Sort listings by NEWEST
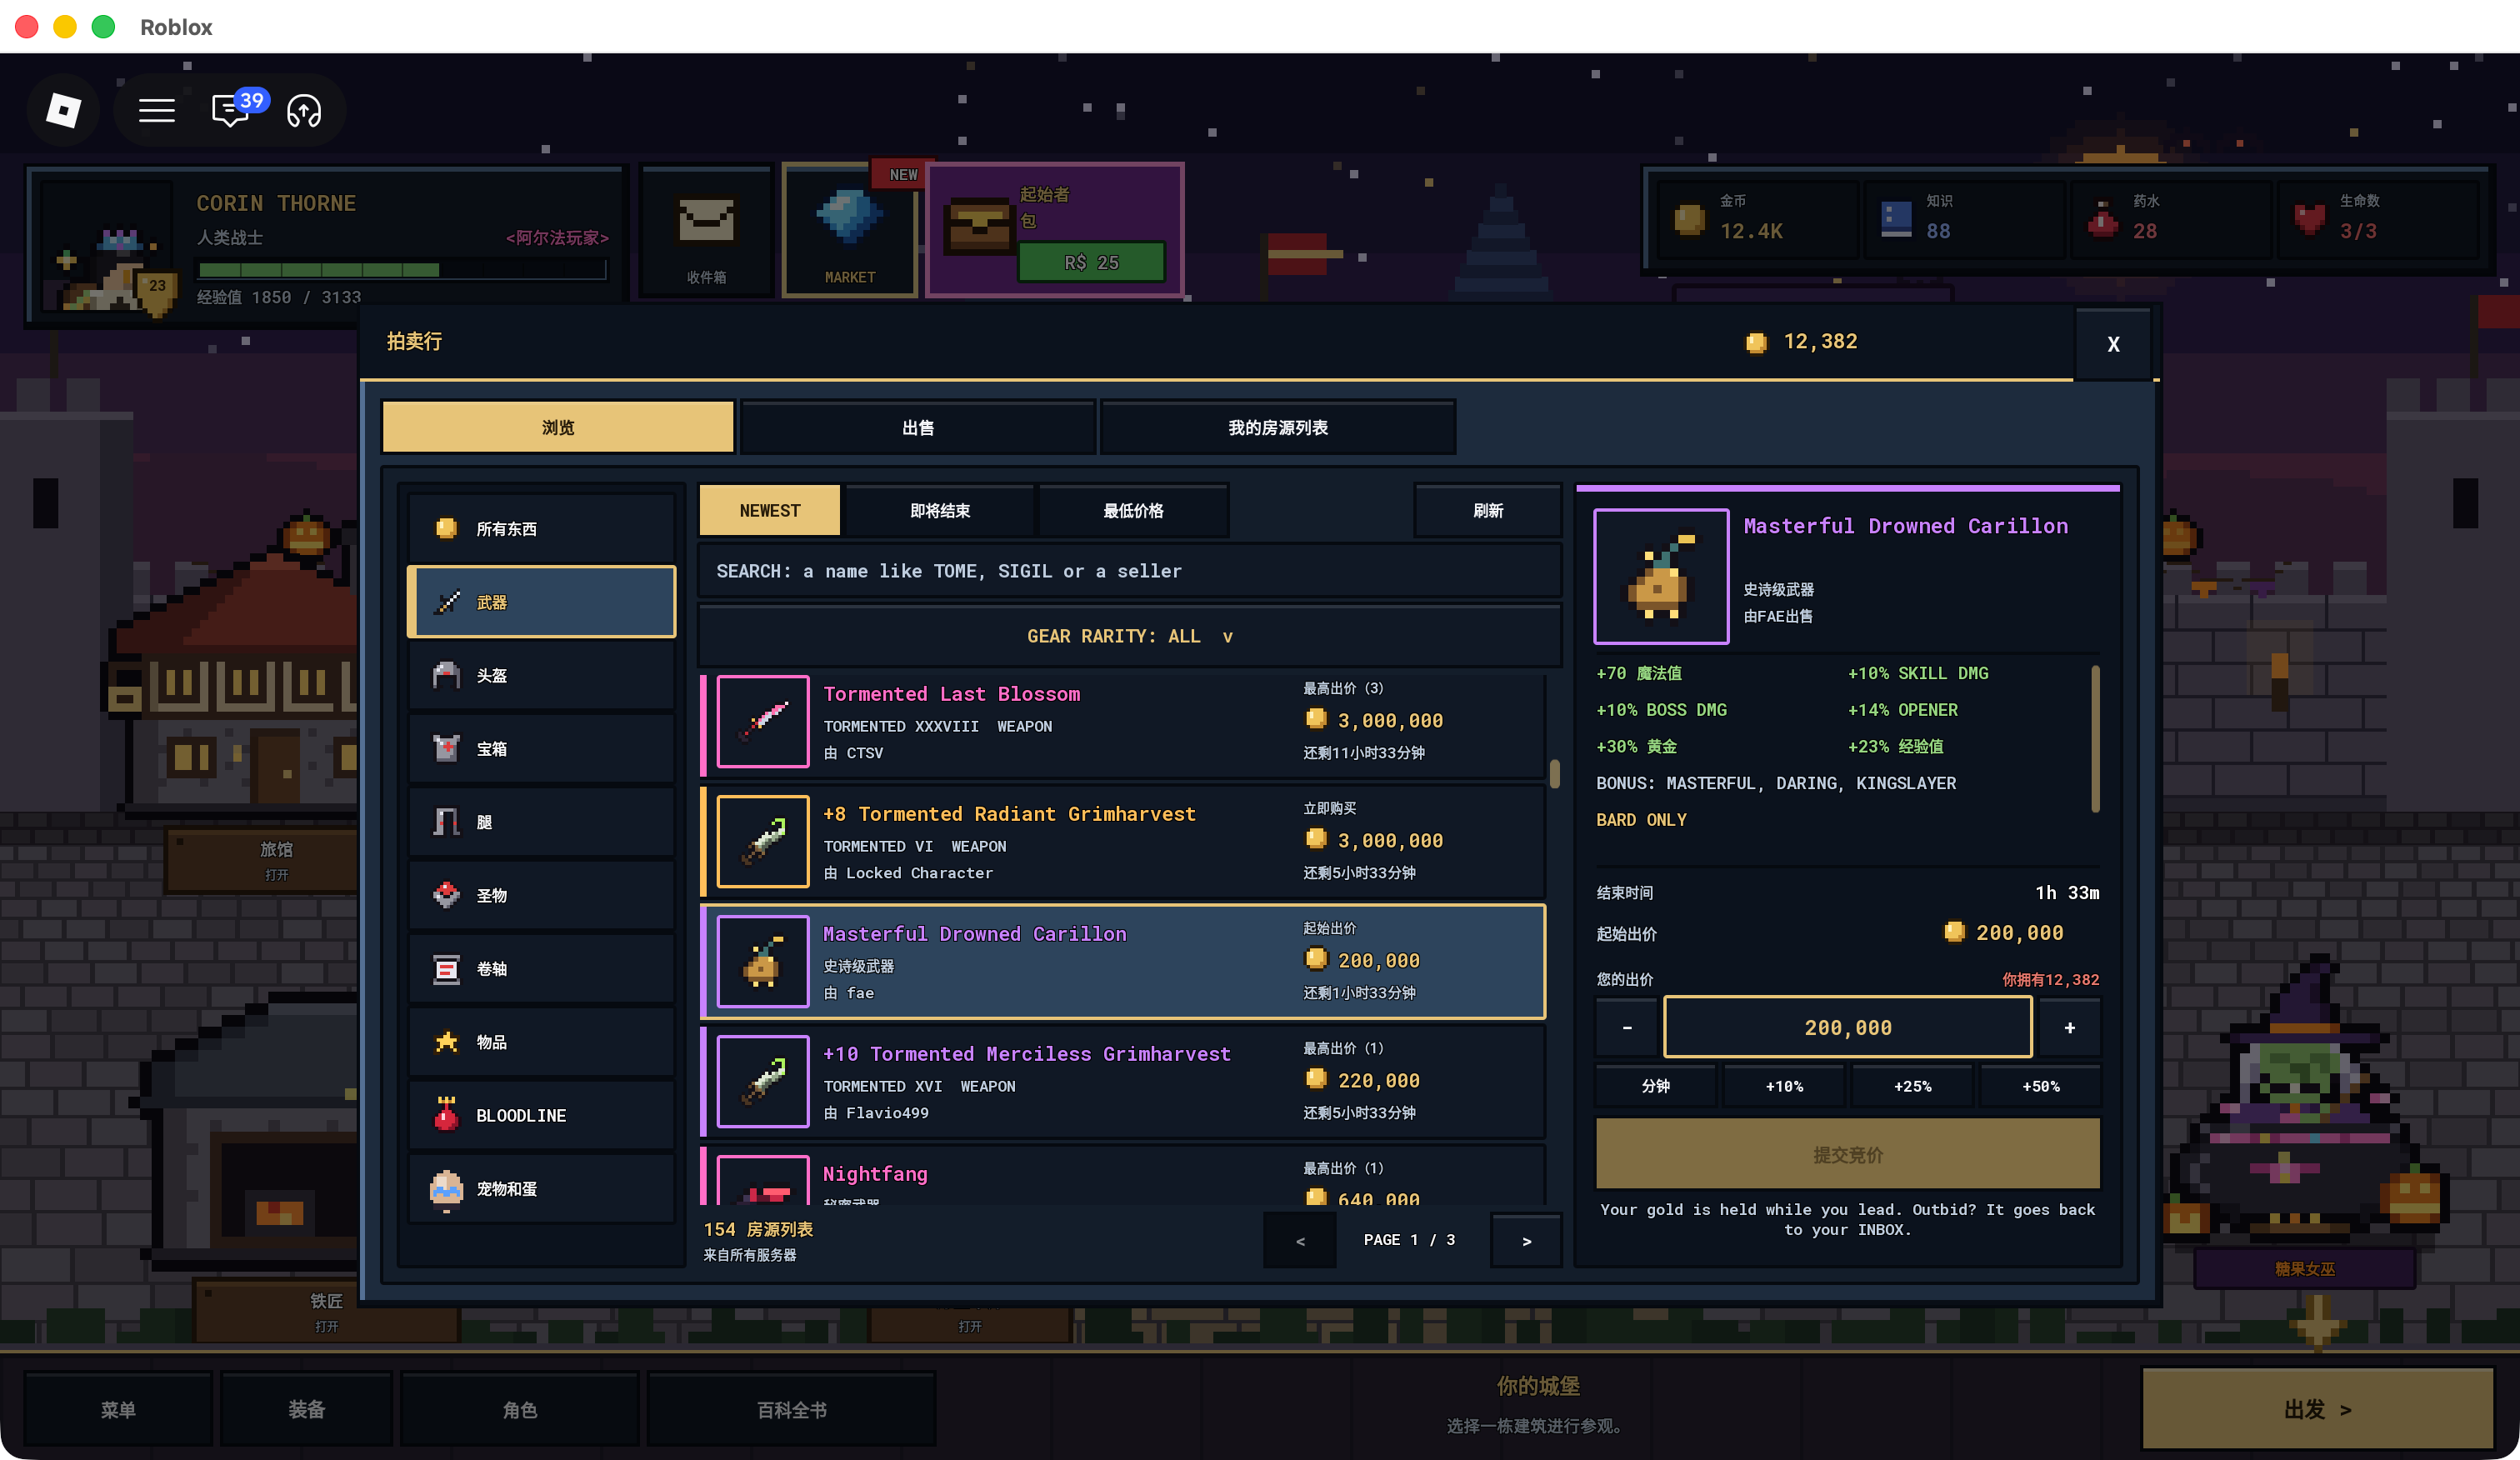This screenshot has height=1460, width=2520. (769, 510)
